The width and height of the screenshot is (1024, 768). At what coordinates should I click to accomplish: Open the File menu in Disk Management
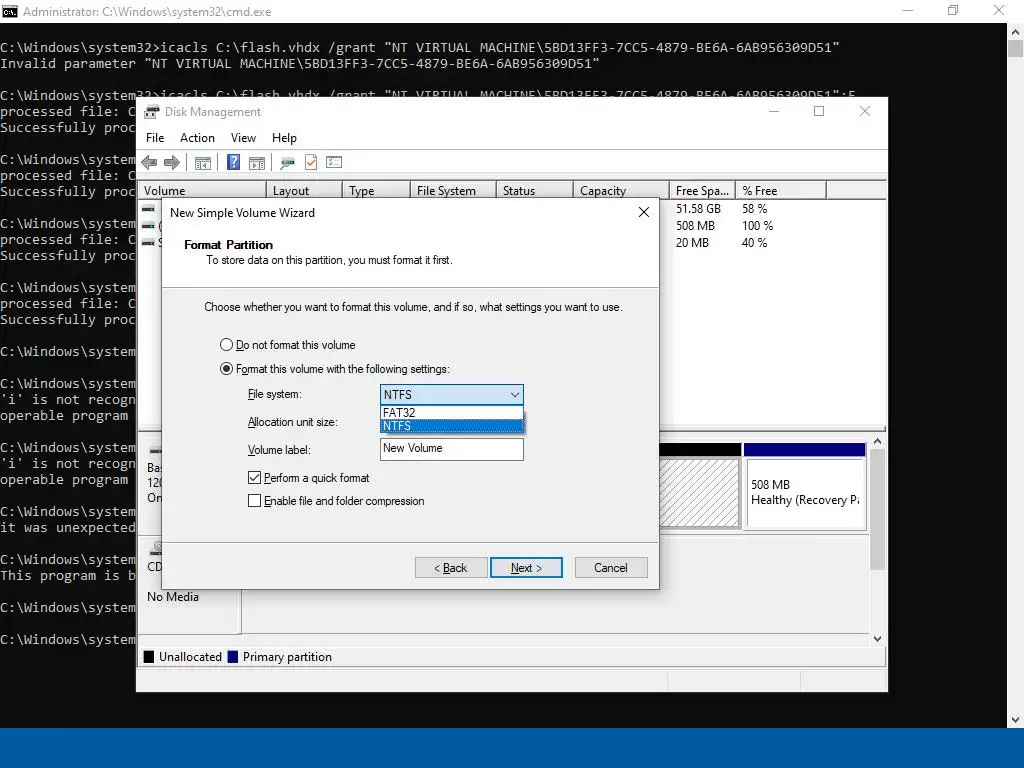pyautogui.click(x=155, y=138)
